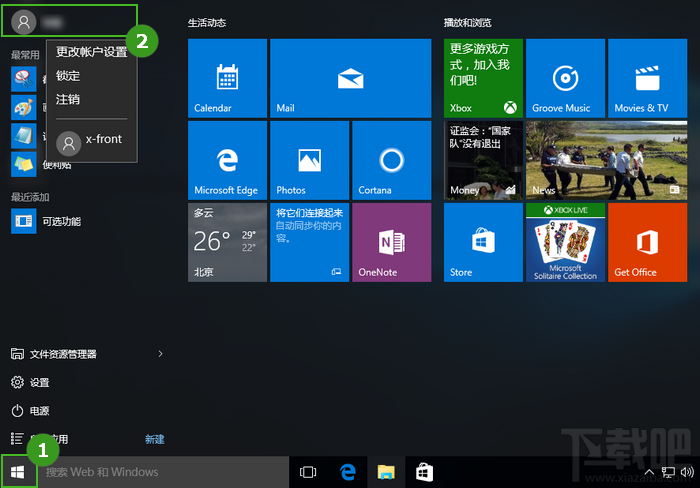Open the Movies & TV tile
This screenshot has height=488, width=700.
647,78
